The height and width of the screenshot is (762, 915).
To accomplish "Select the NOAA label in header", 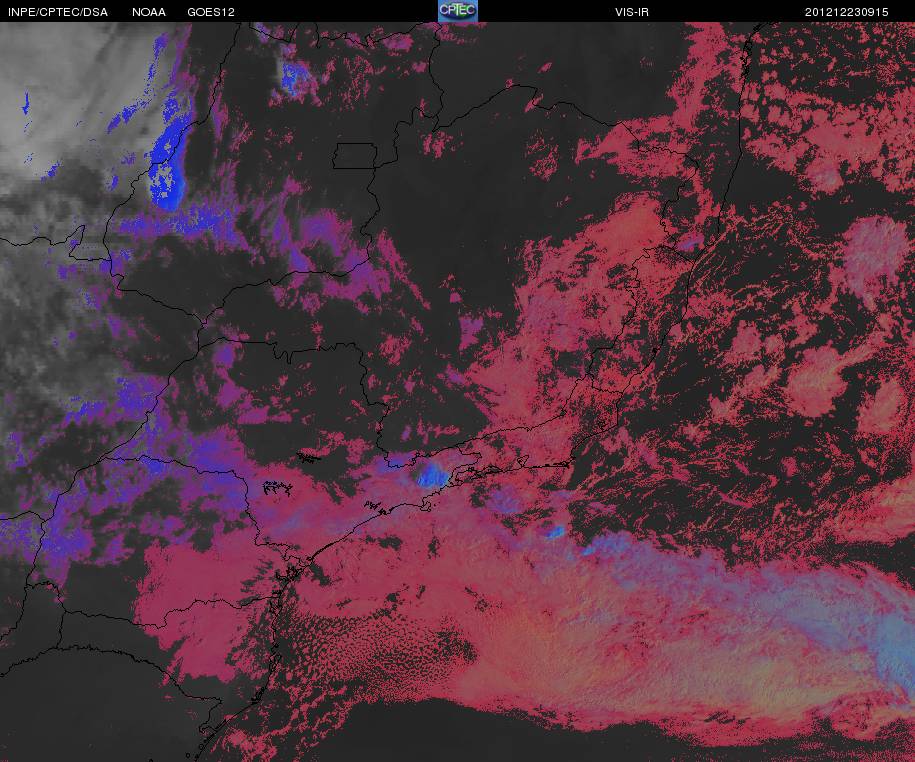I will [x=149, y=12].
